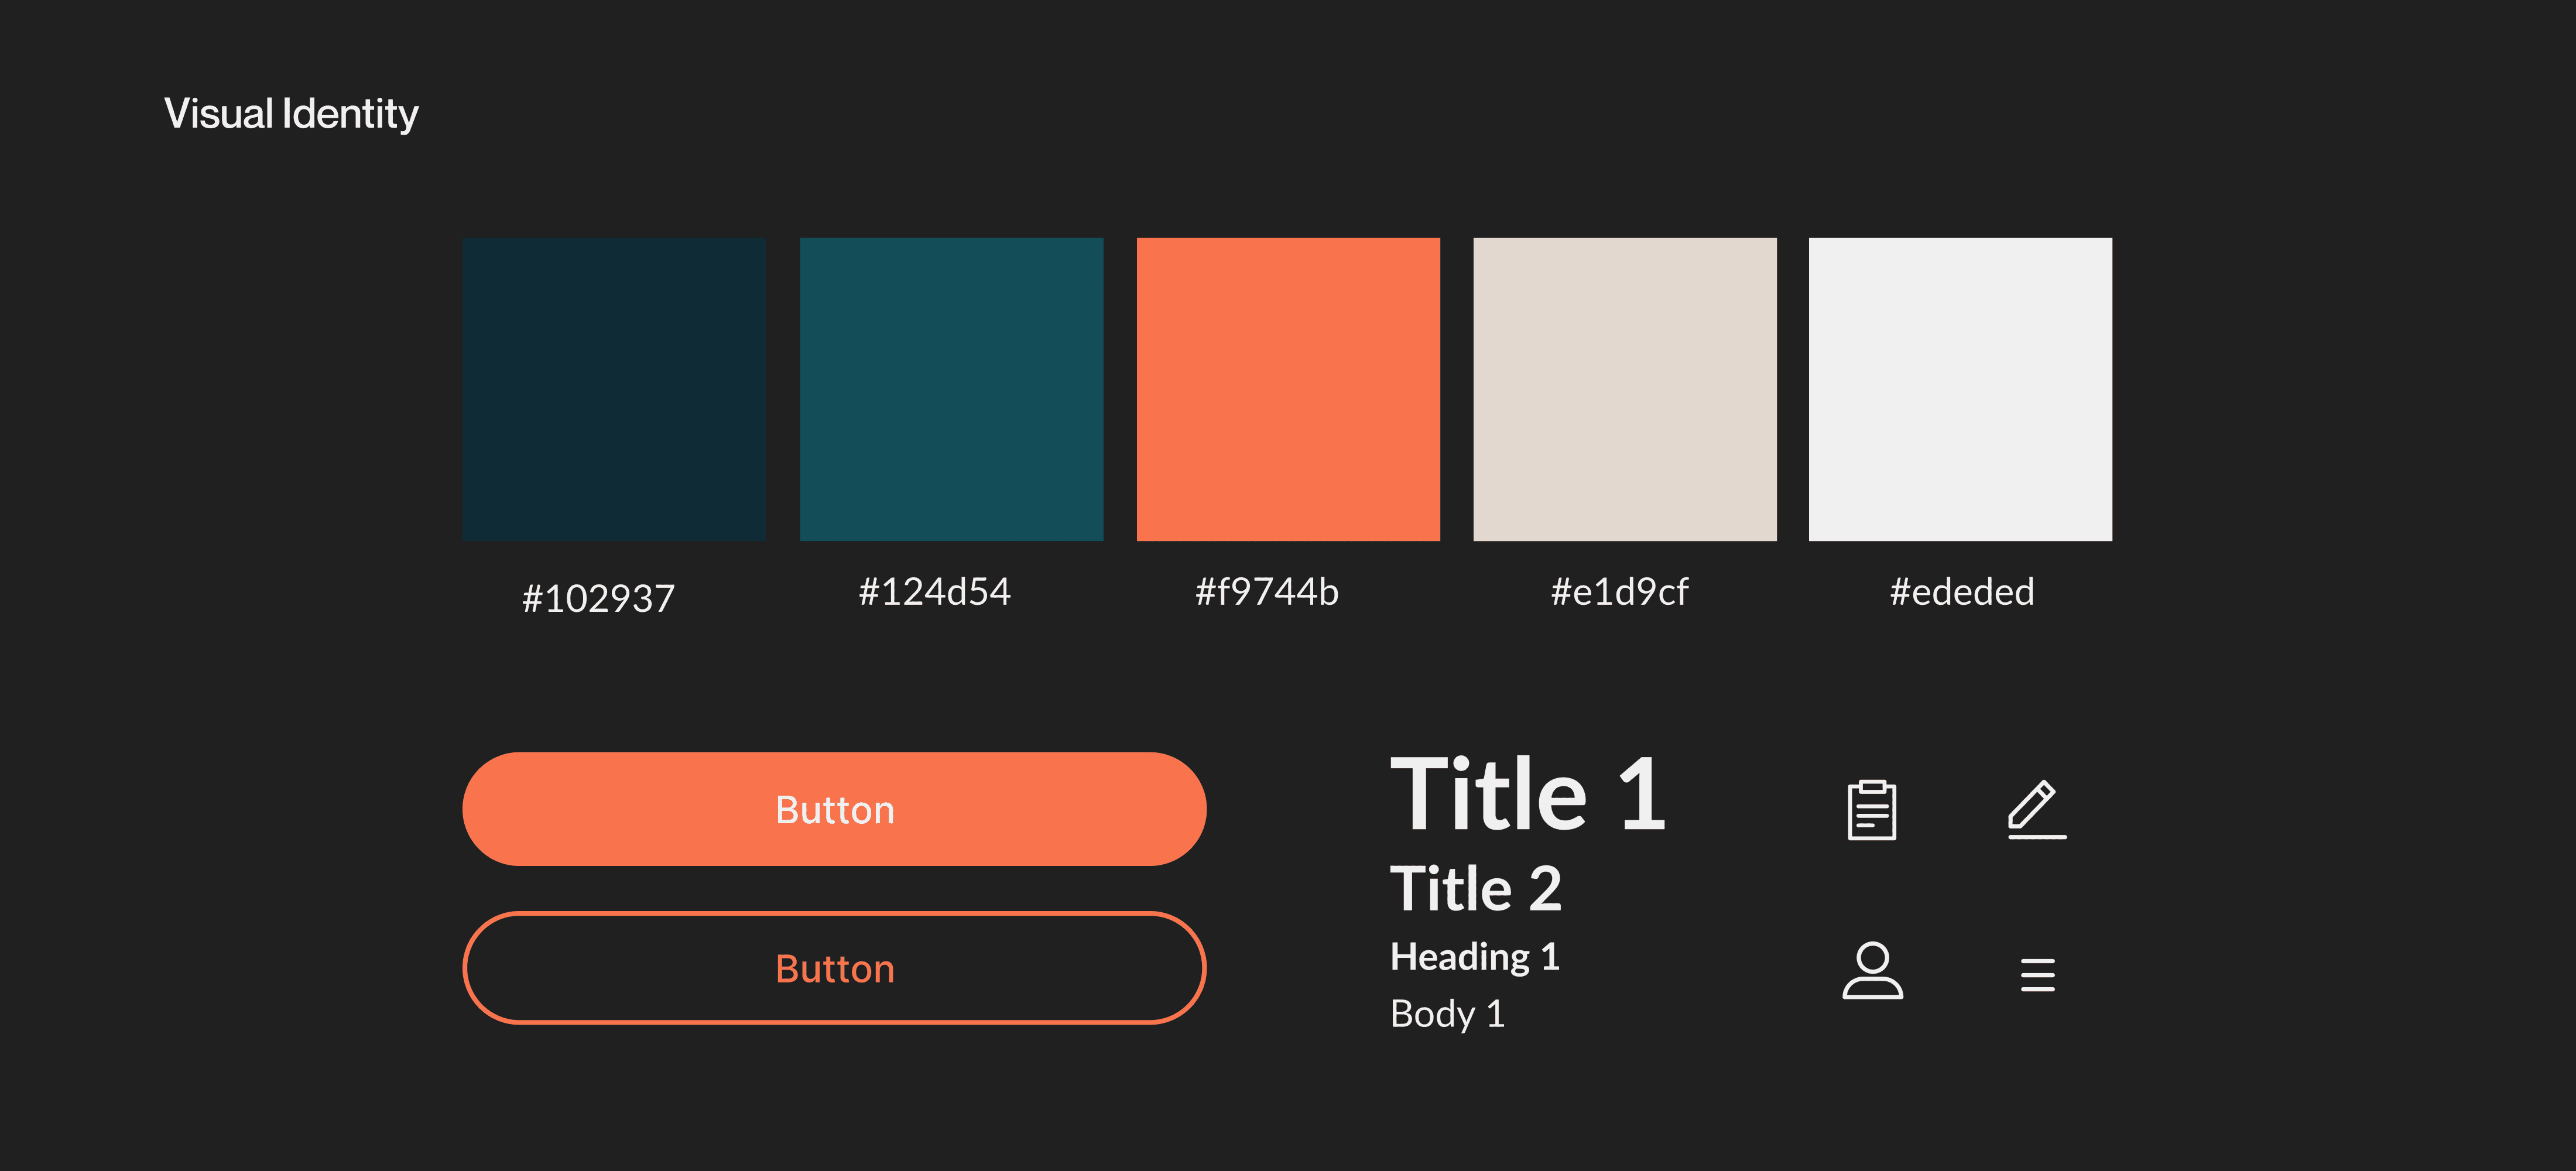
Task: Click the #e1d9cf hex label
Action: (x=1619, y=592)
